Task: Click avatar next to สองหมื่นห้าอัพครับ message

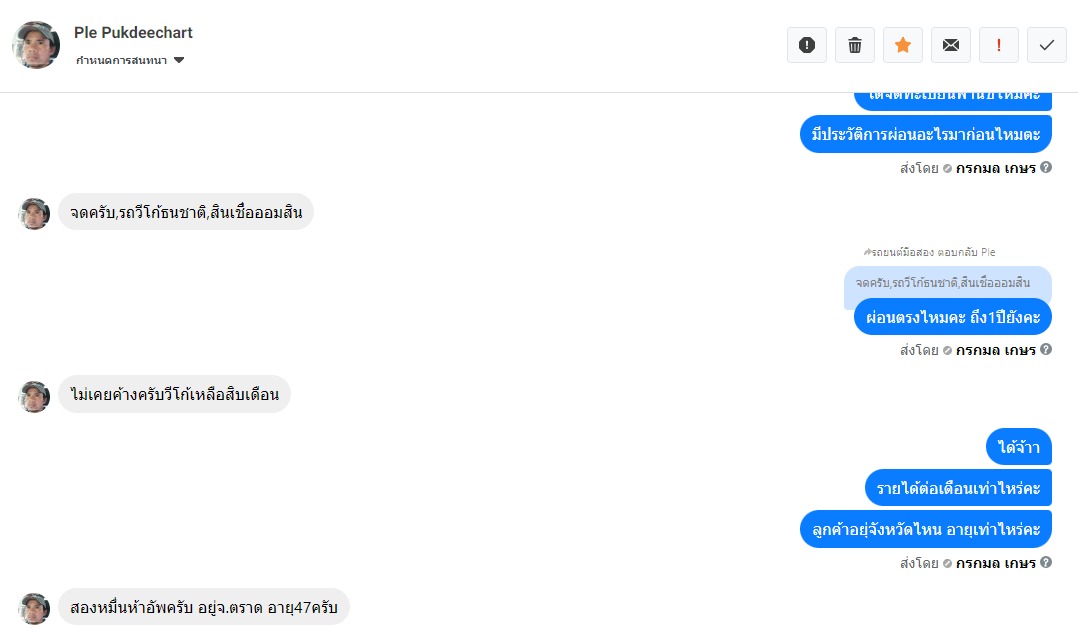Action: point(34,608)
